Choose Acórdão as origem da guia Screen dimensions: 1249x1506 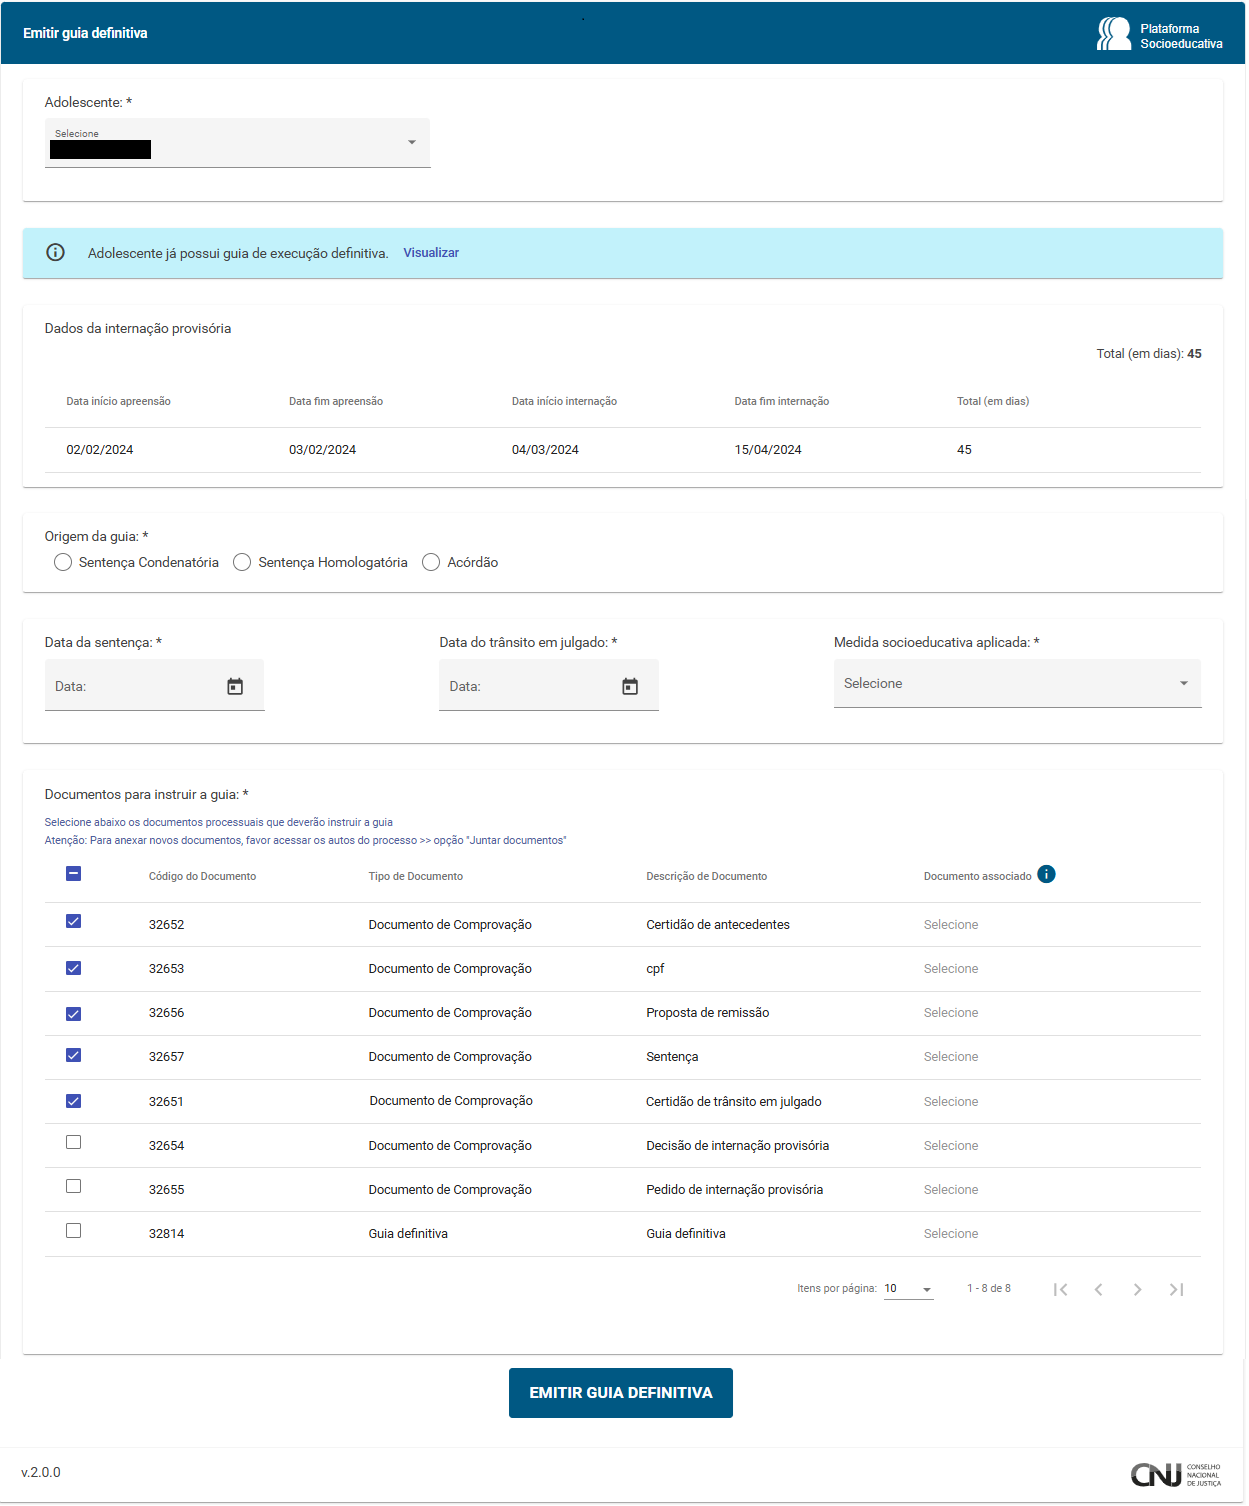(x=431, y=563)
